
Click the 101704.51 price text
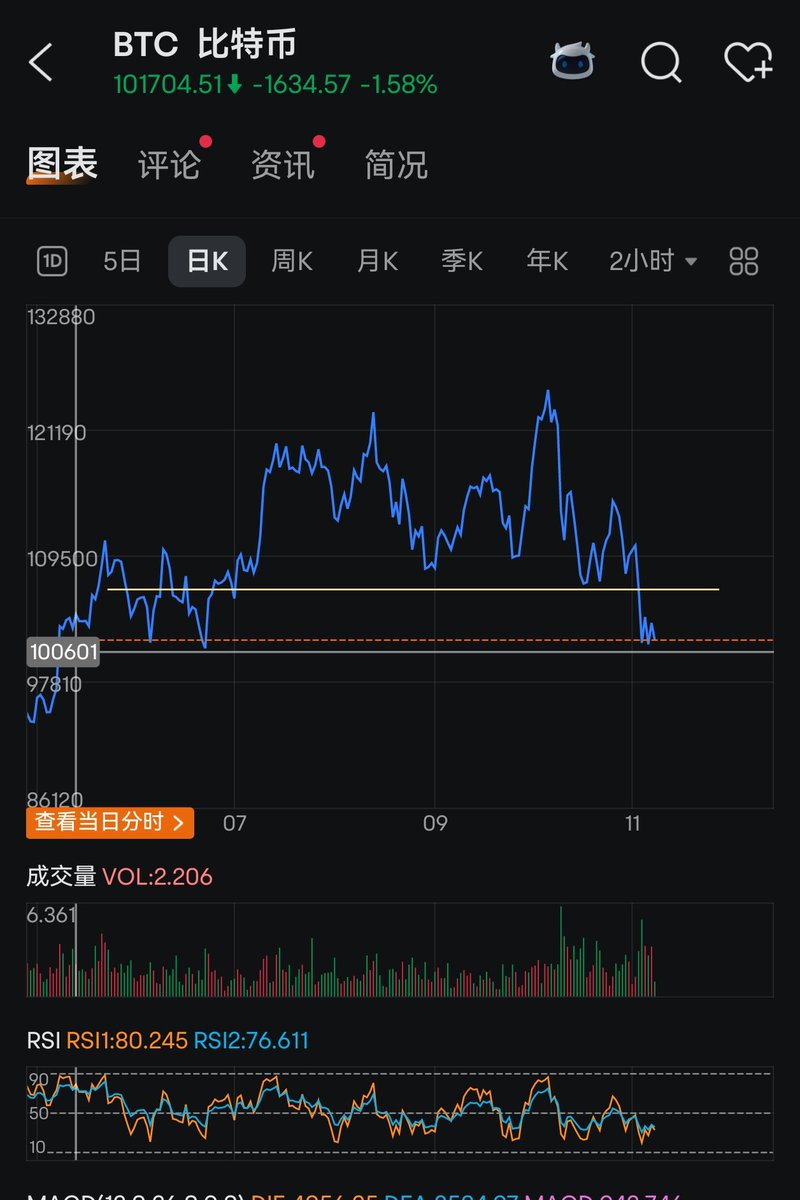coord(167,85)
